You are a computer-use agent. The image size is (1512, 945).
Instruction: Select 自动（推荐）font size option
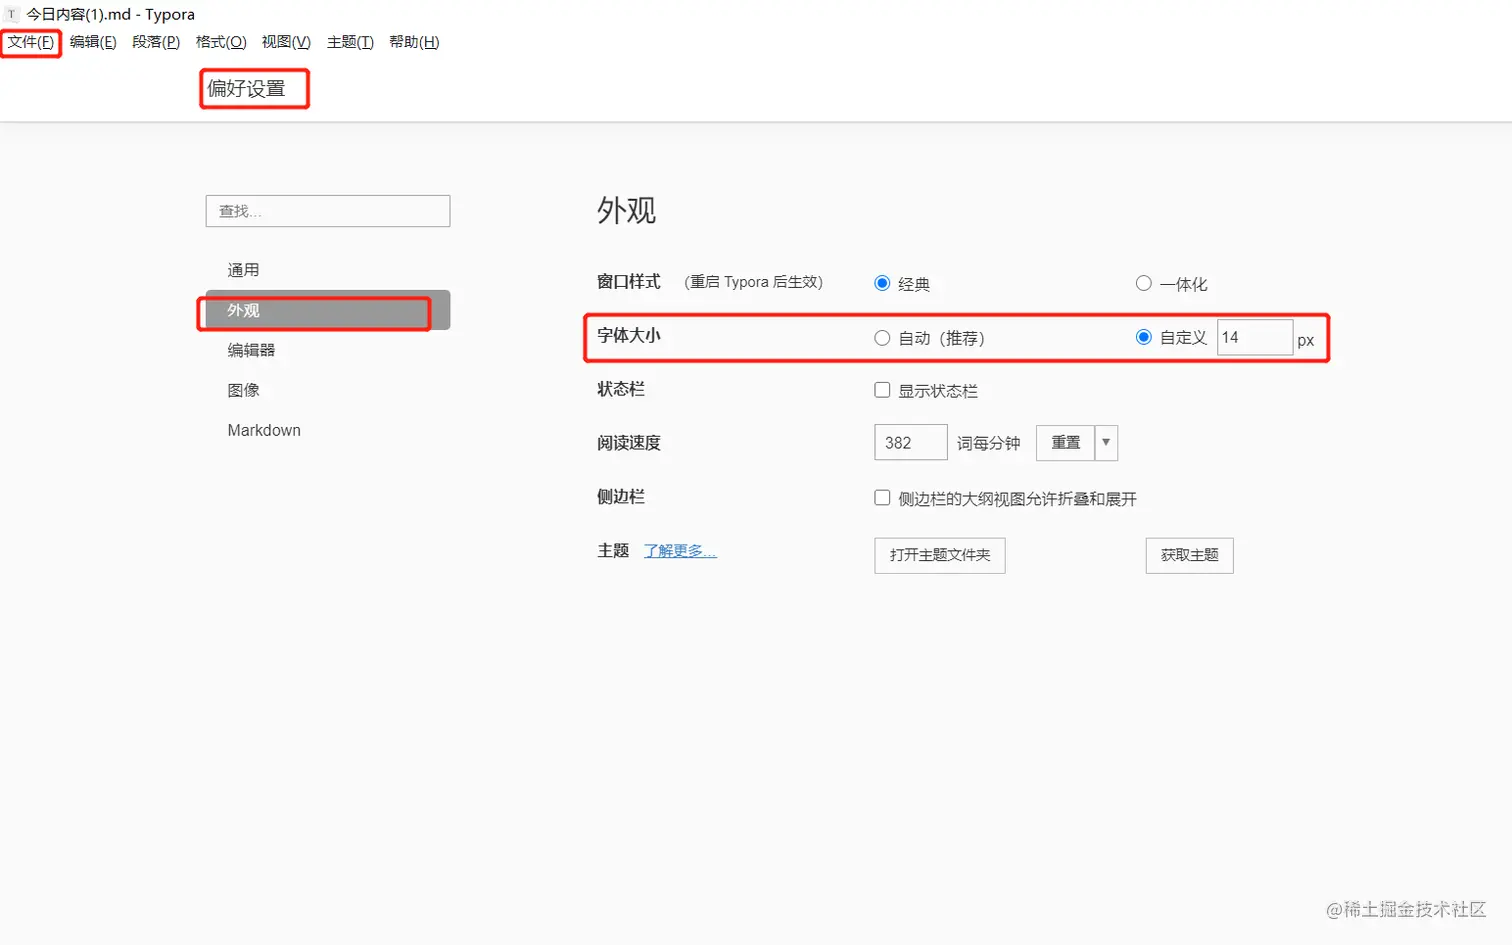(x=882, y=338)
